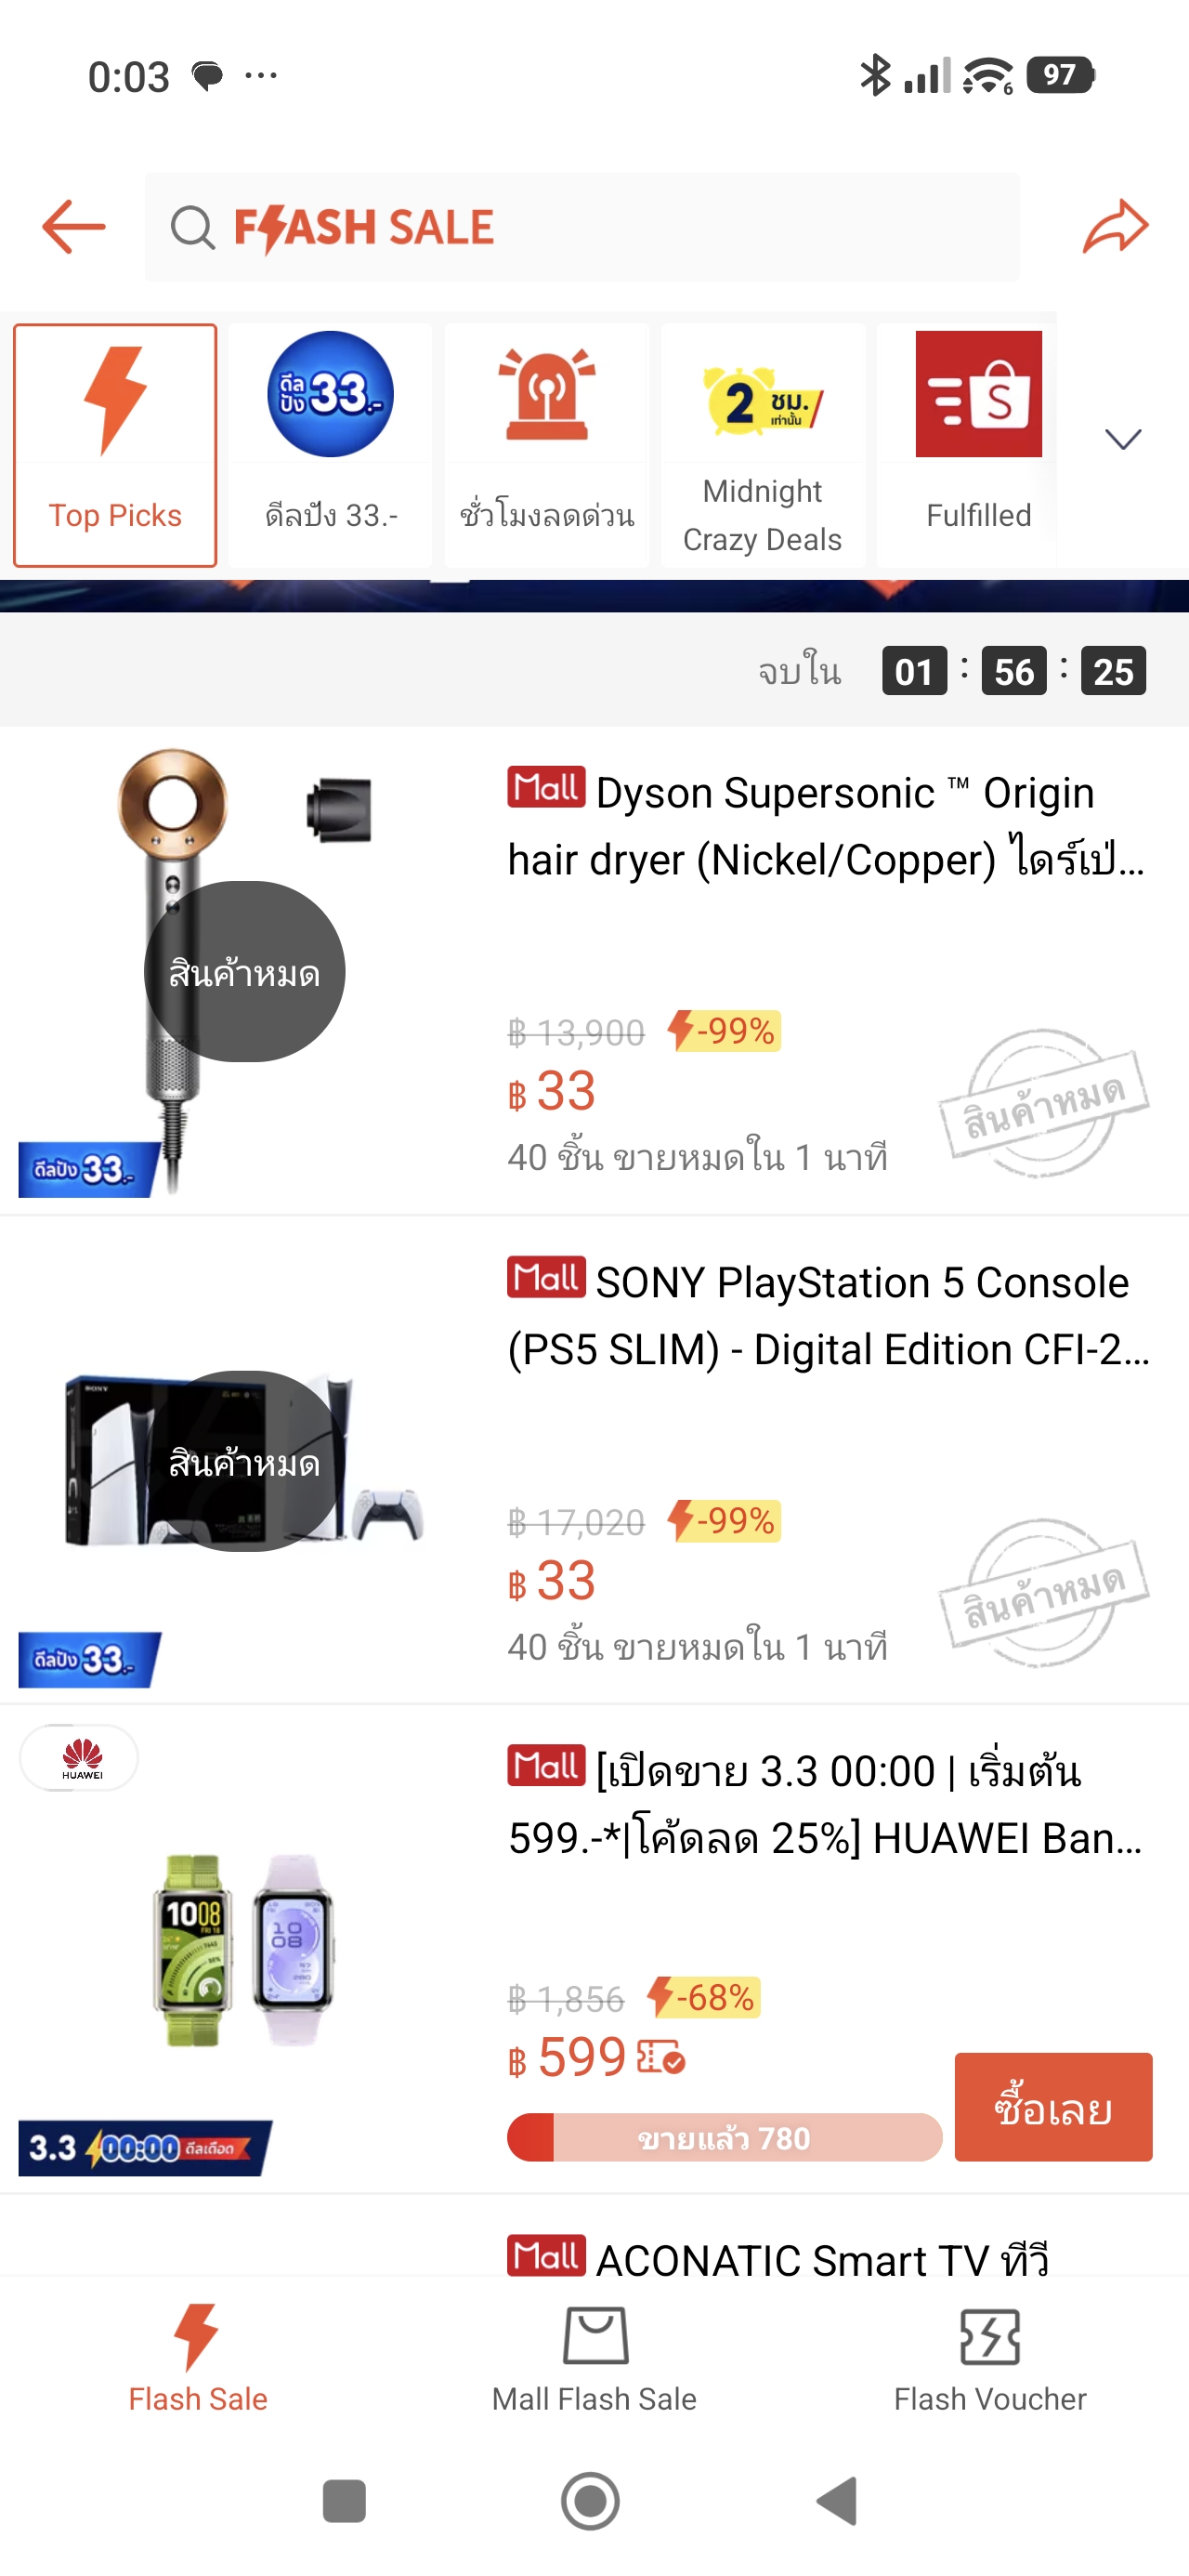Select Midnight Crazy Deals category

763,445
